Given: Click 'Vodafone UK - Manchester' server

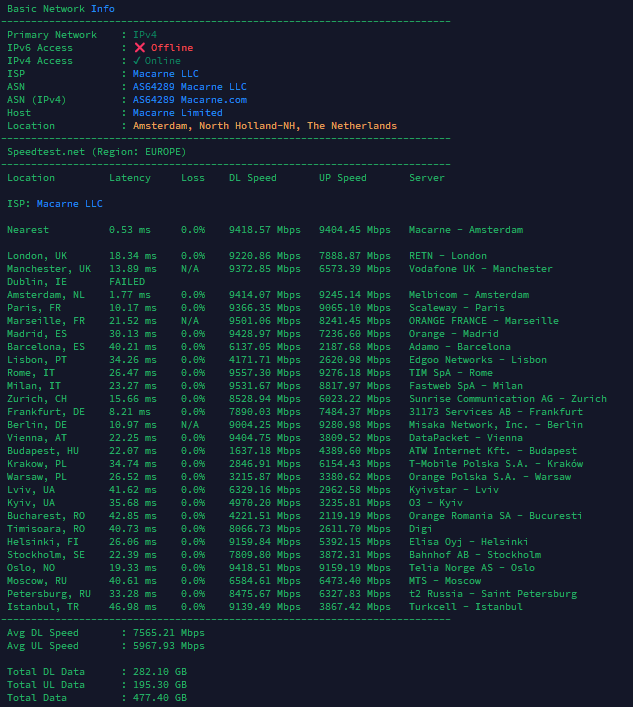Looking at the screenshot, I should point(481,269).
